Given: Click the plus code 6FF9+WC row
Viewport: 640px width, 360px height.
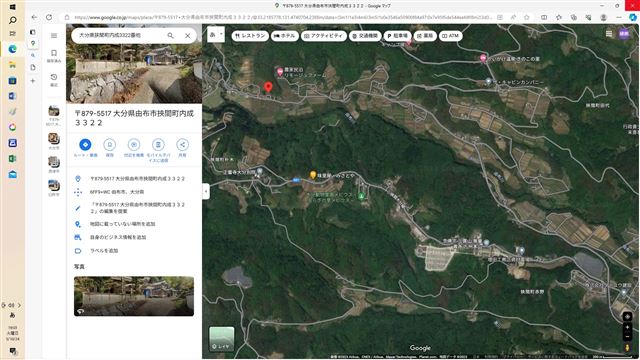Looking at the screenshot, I should click(x=134, y=192).
